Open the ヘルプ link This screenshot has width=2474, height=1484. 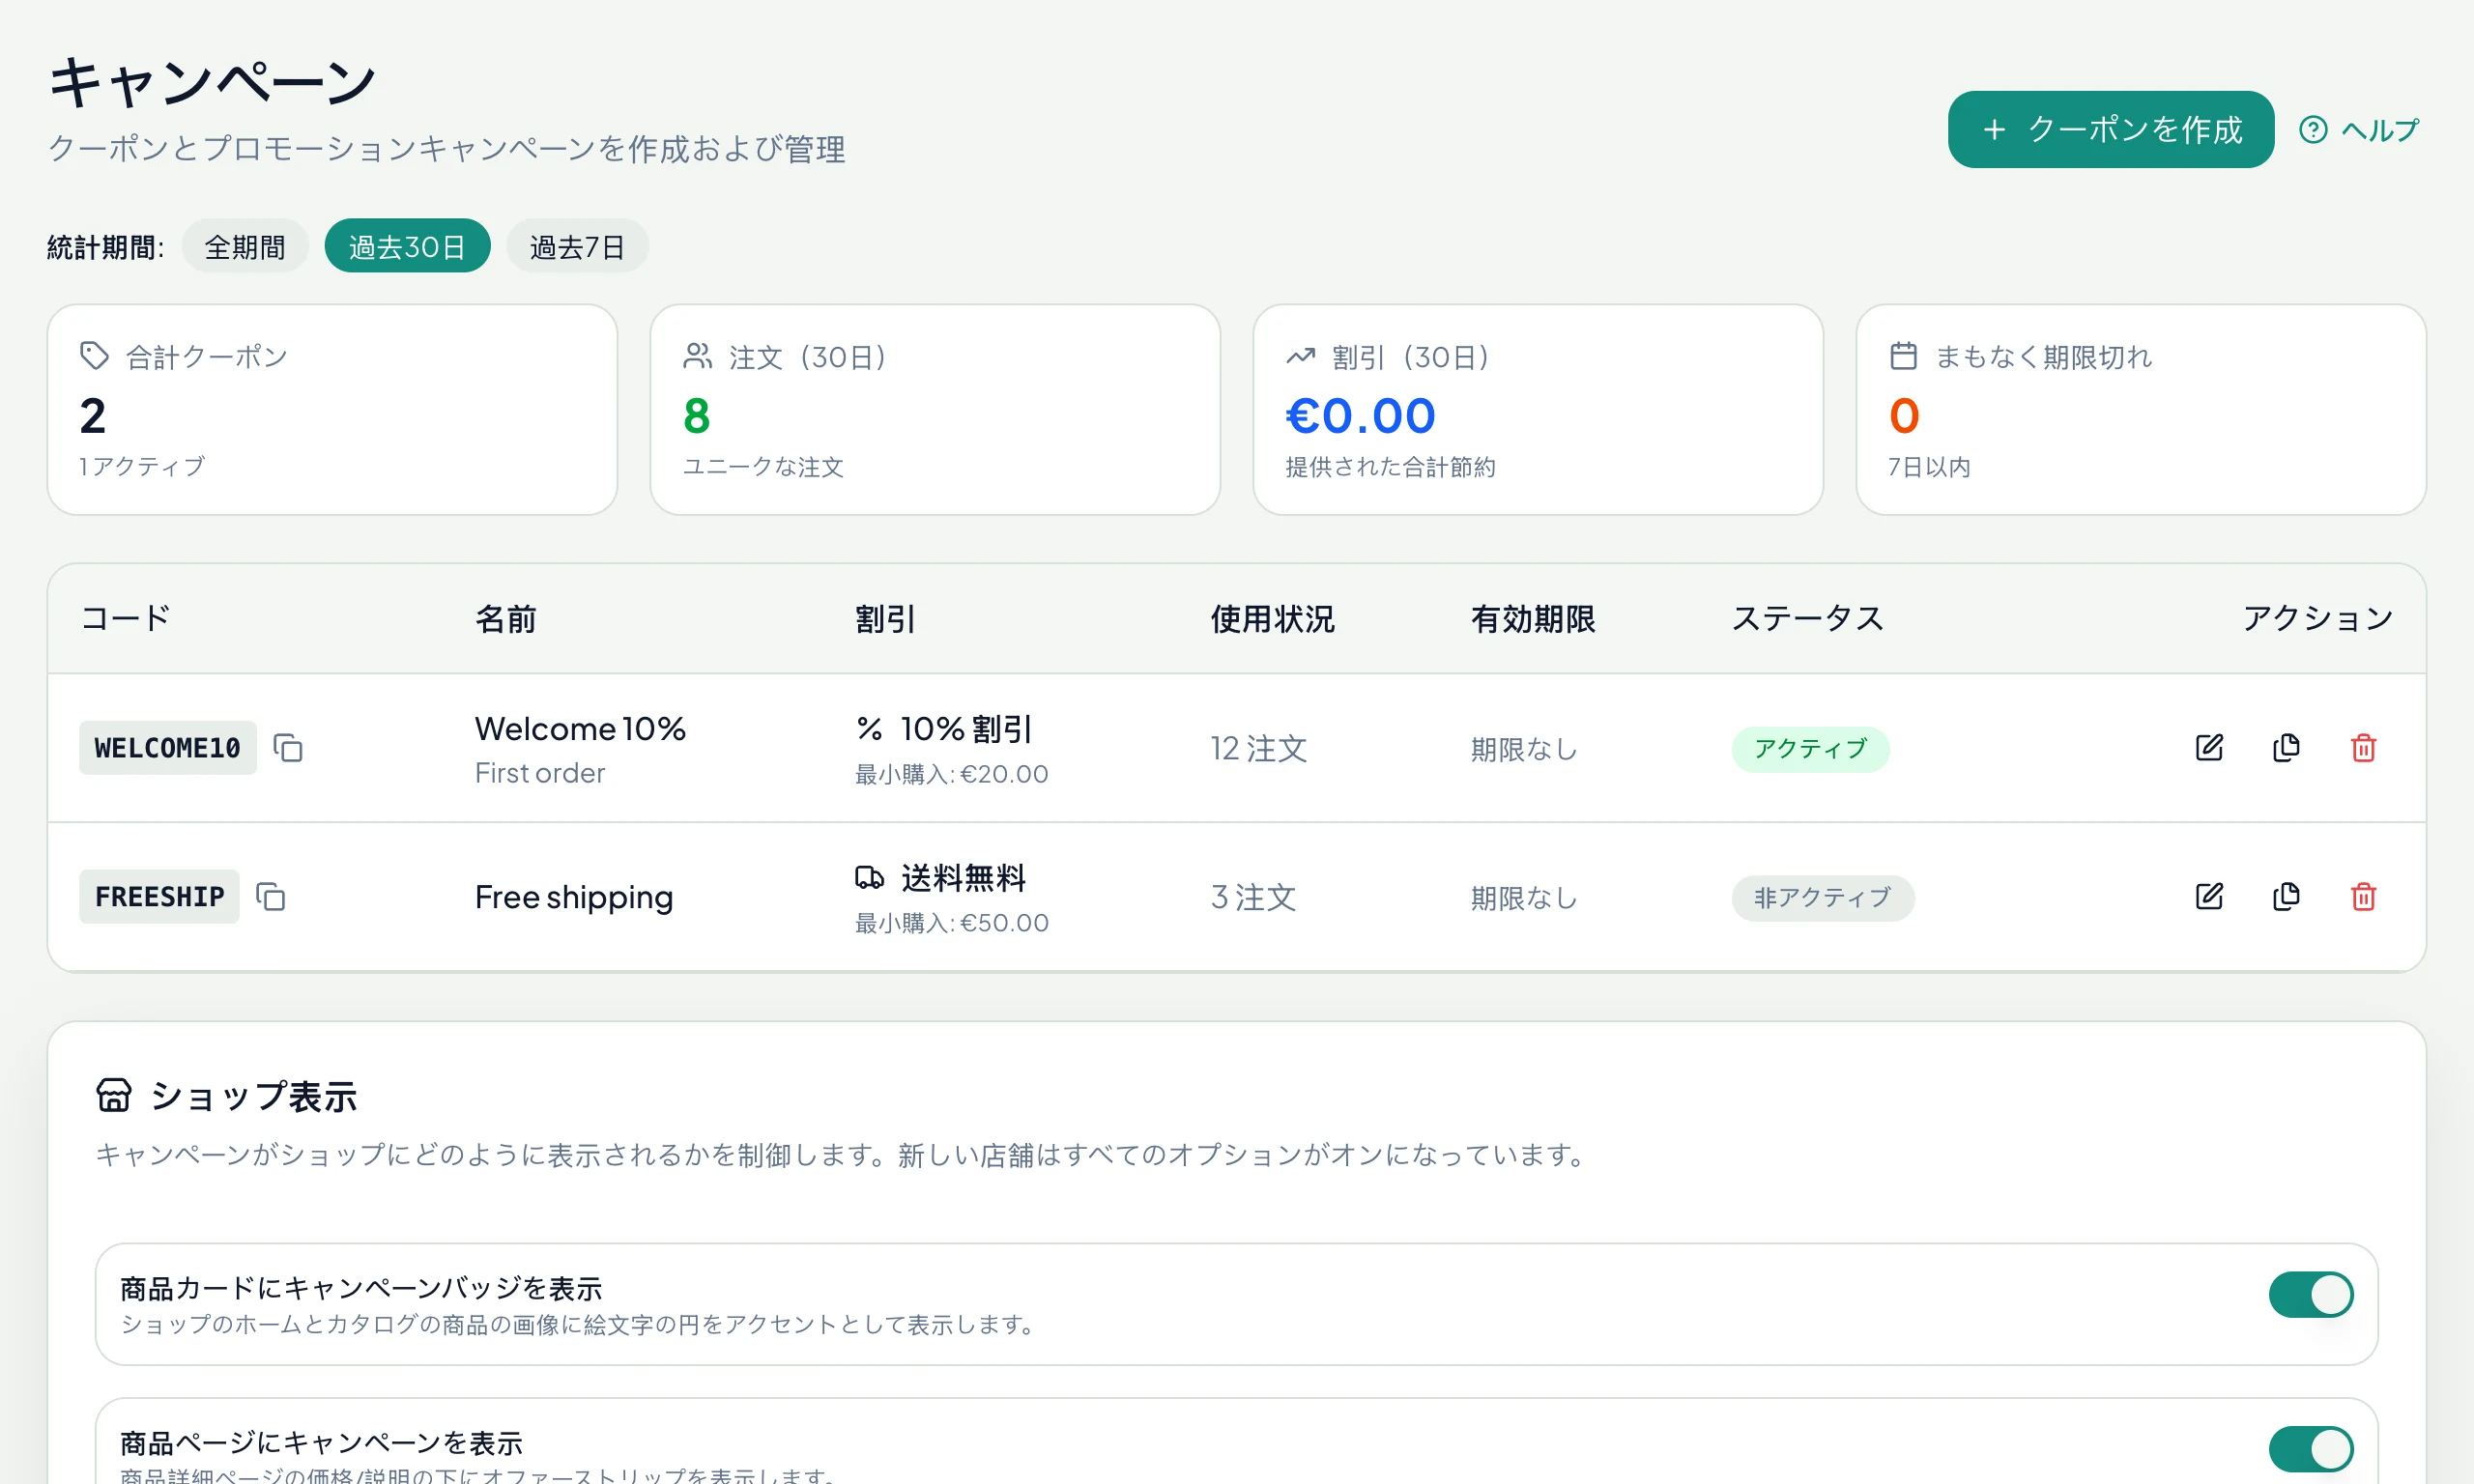click(x=2359, y=130)
